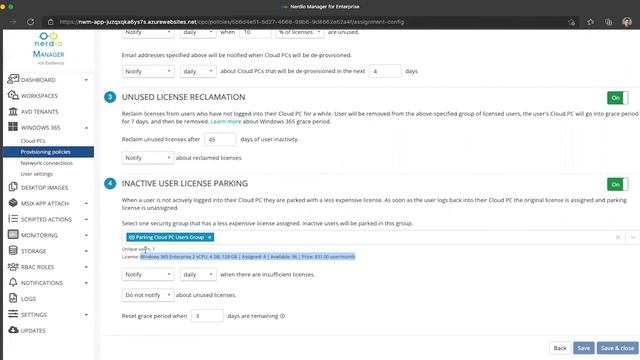The image size is (640, 360).
Task: Collapse the Windows 365 menu arrow
Action: click(86, 128)
